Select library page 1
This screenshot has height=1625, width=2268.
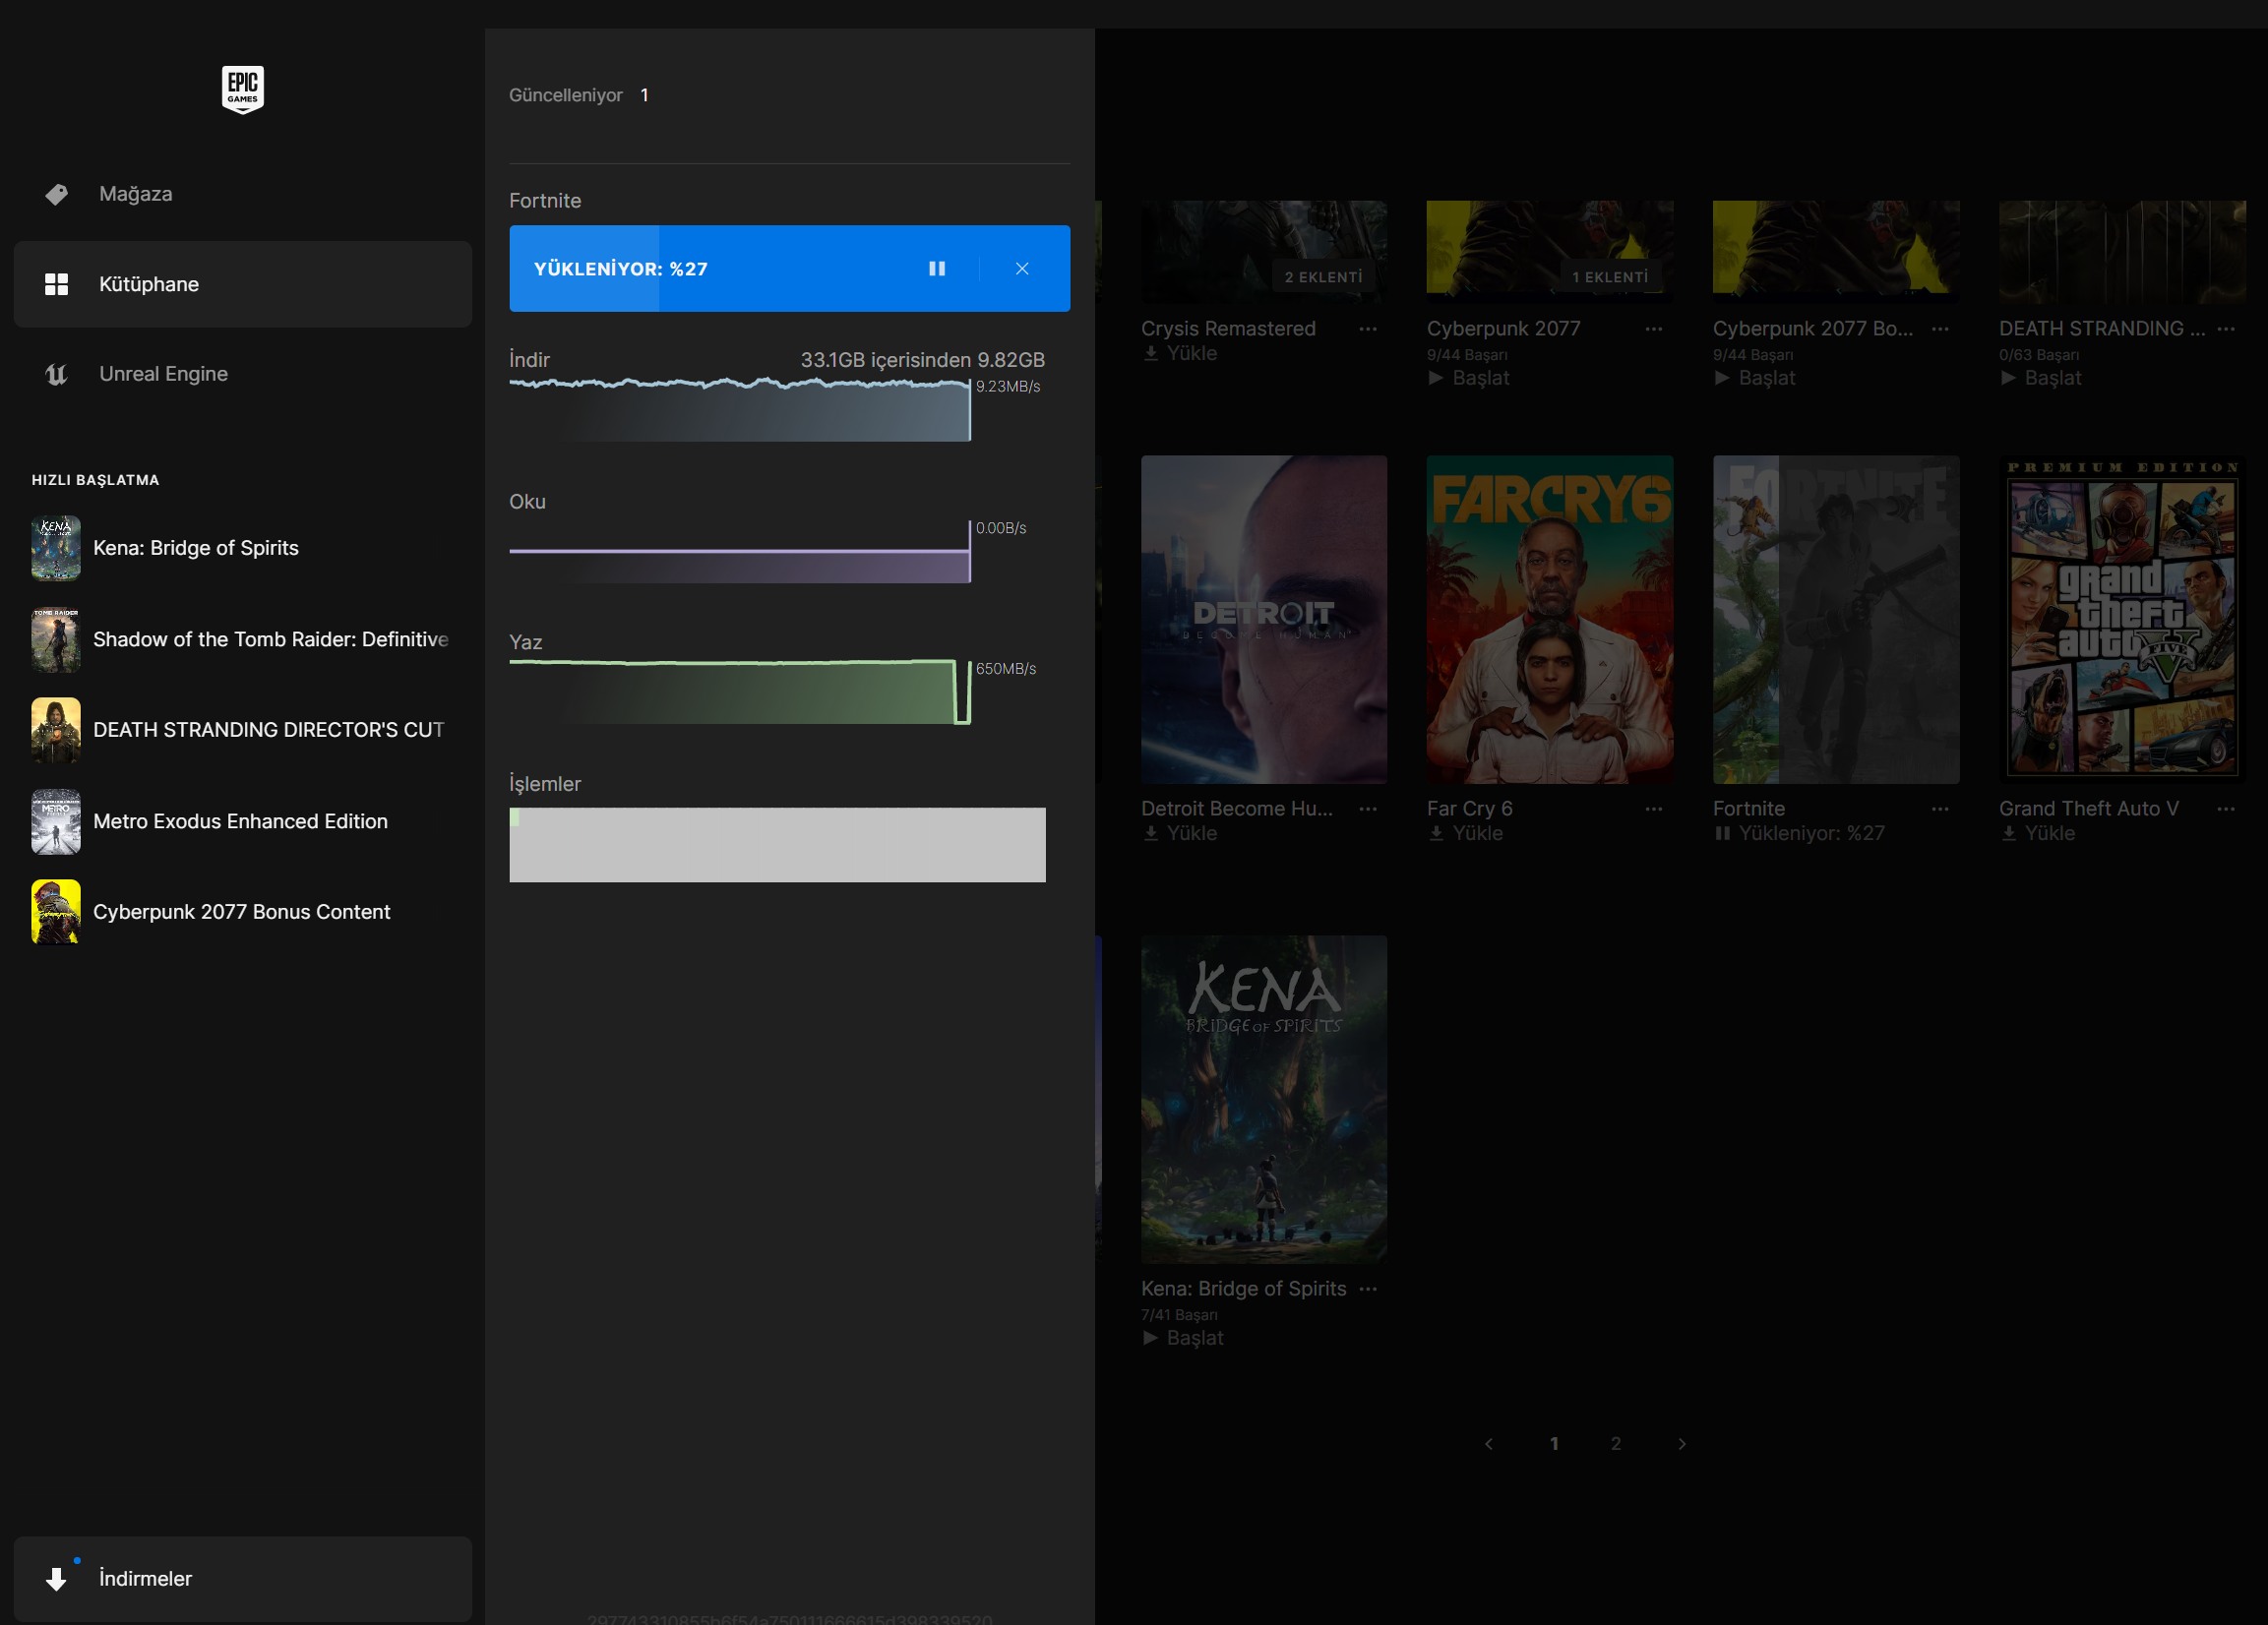tap(1554, 1444)
